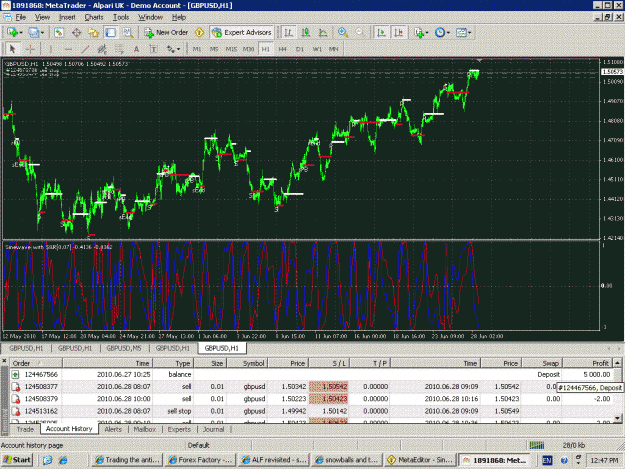The height and width of the screenshot is (469, 625).
Task: Toggle the Chart Shift icon
Action: click(399, 33)
